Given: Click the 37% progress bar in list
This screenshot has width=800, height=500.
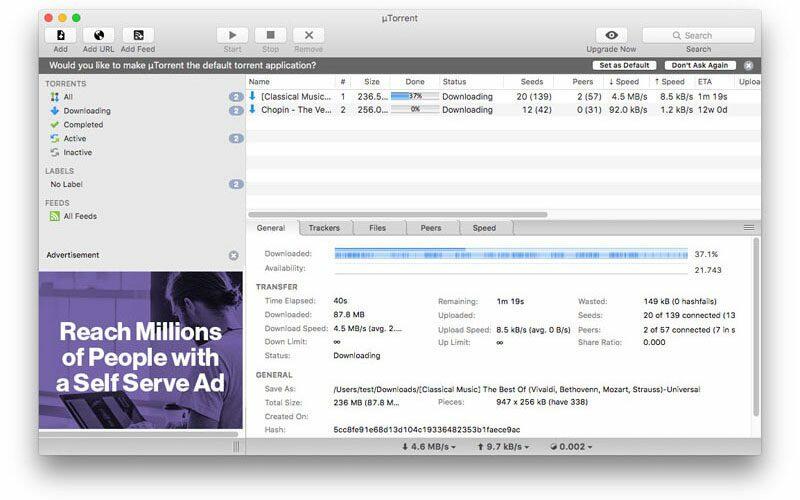Looking at the screenshot, I should (x=415, y=96).
